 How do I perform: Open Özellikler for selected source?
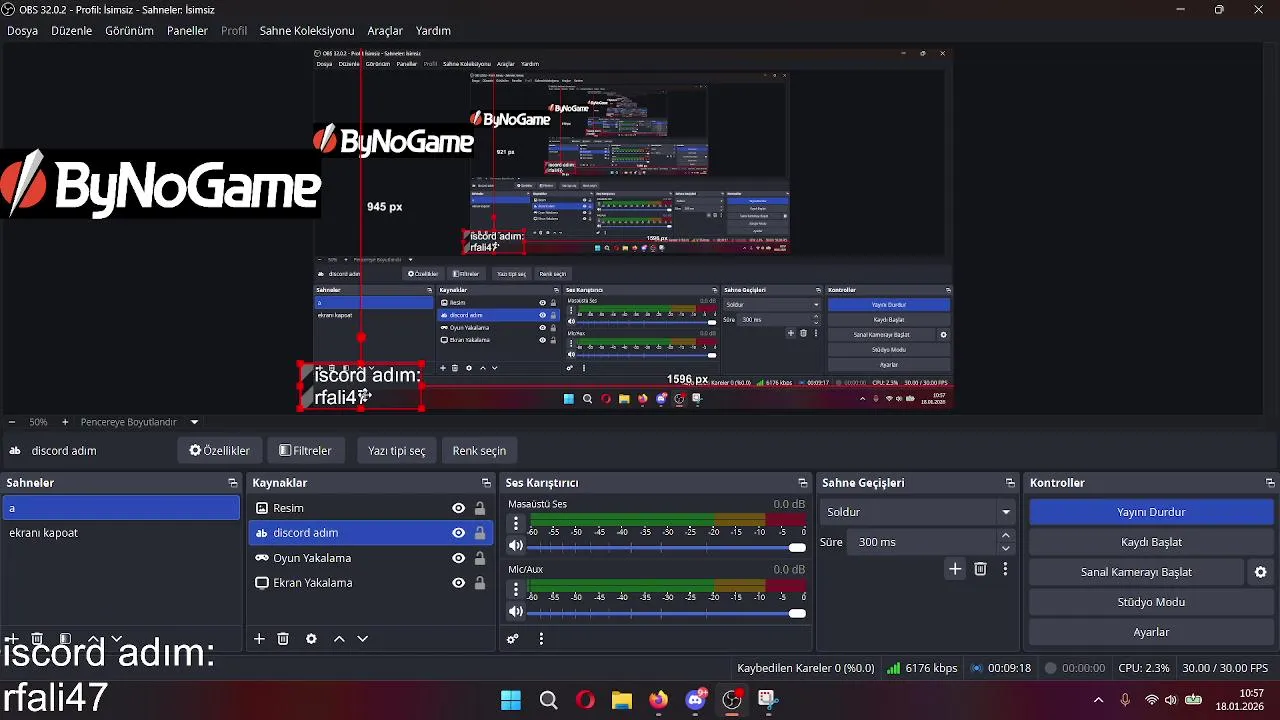[220, 450]
